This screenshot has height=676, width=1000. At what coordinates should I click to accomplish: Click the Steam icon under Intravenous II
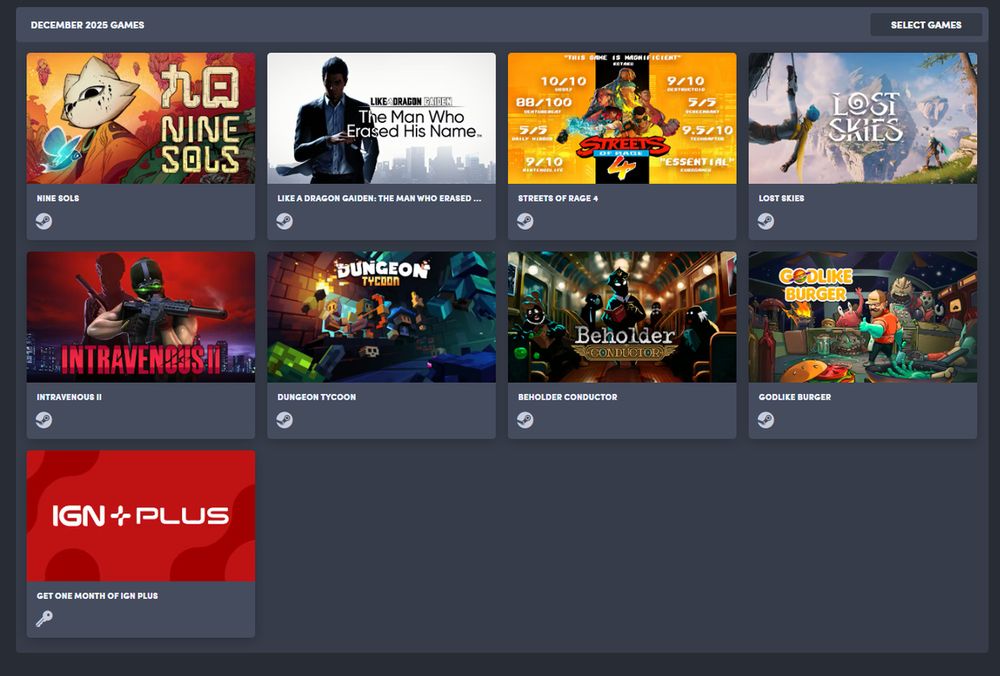point(44,420)
